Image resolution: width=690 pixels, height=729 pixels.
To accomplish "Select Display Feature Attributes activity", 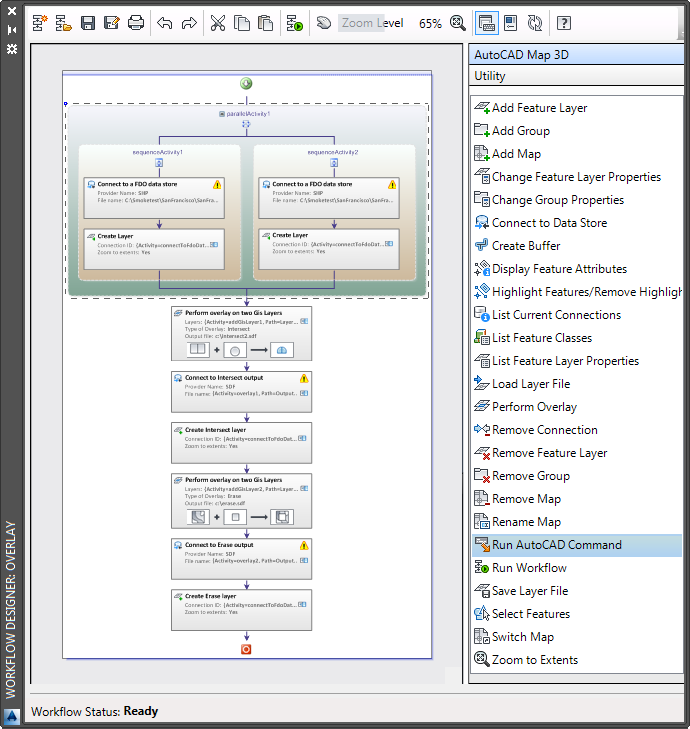I will (x=577, y=269).
